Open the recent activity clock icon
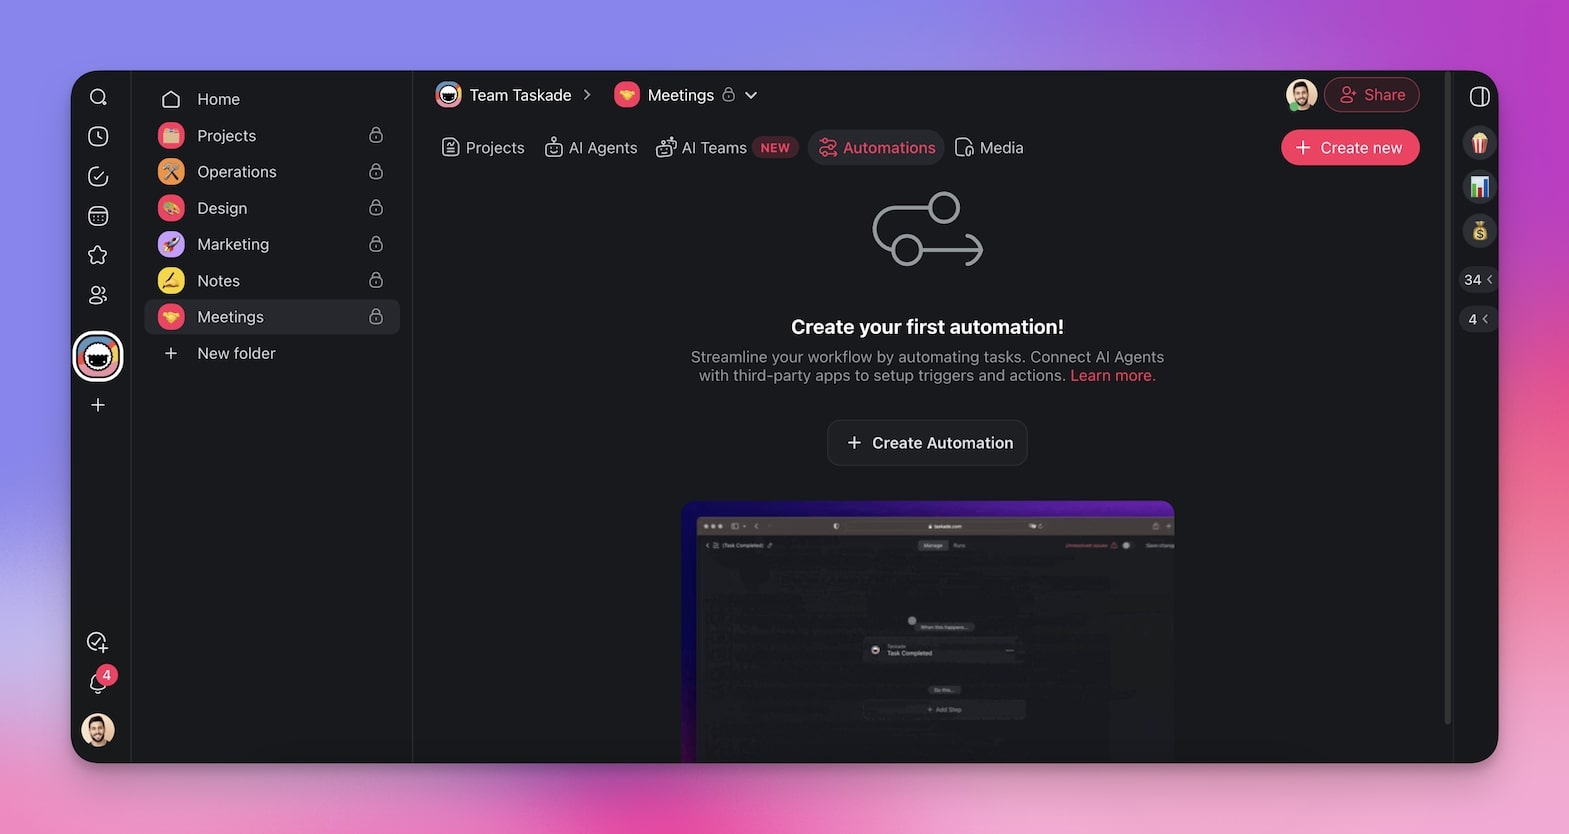 (98, 136)
